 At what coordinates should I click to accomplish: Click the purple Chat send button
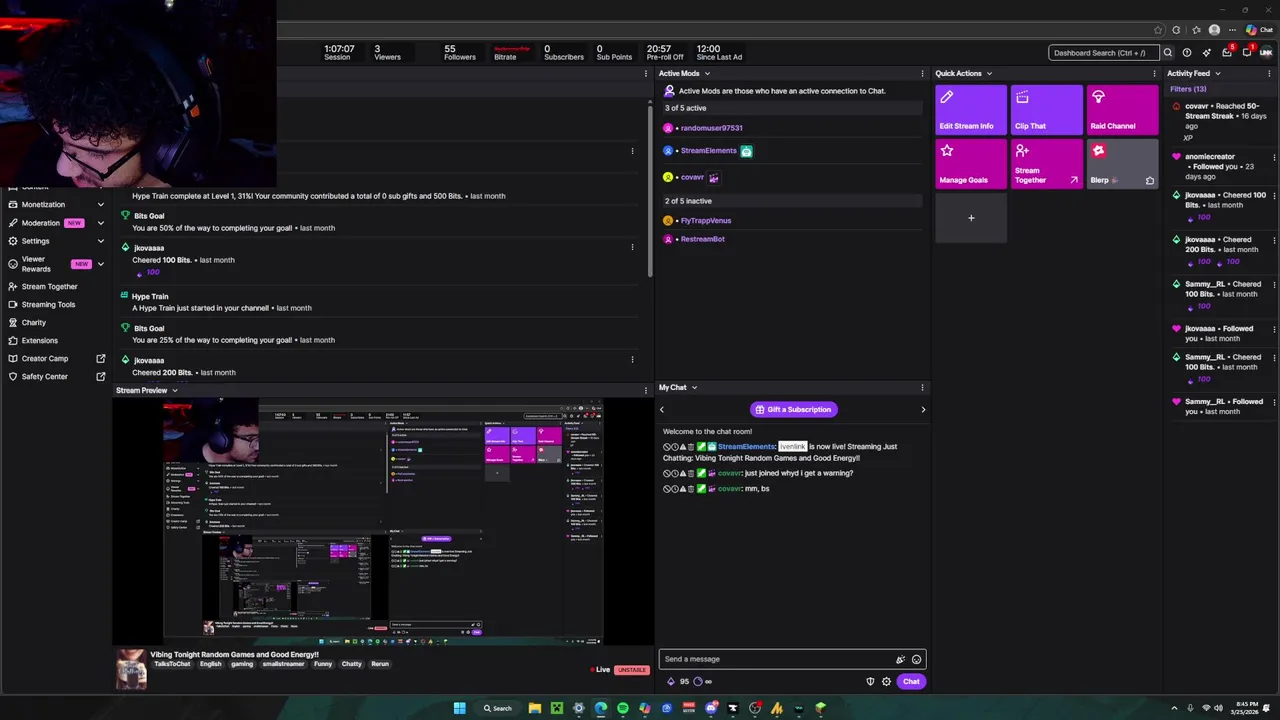tap(911, 681)
